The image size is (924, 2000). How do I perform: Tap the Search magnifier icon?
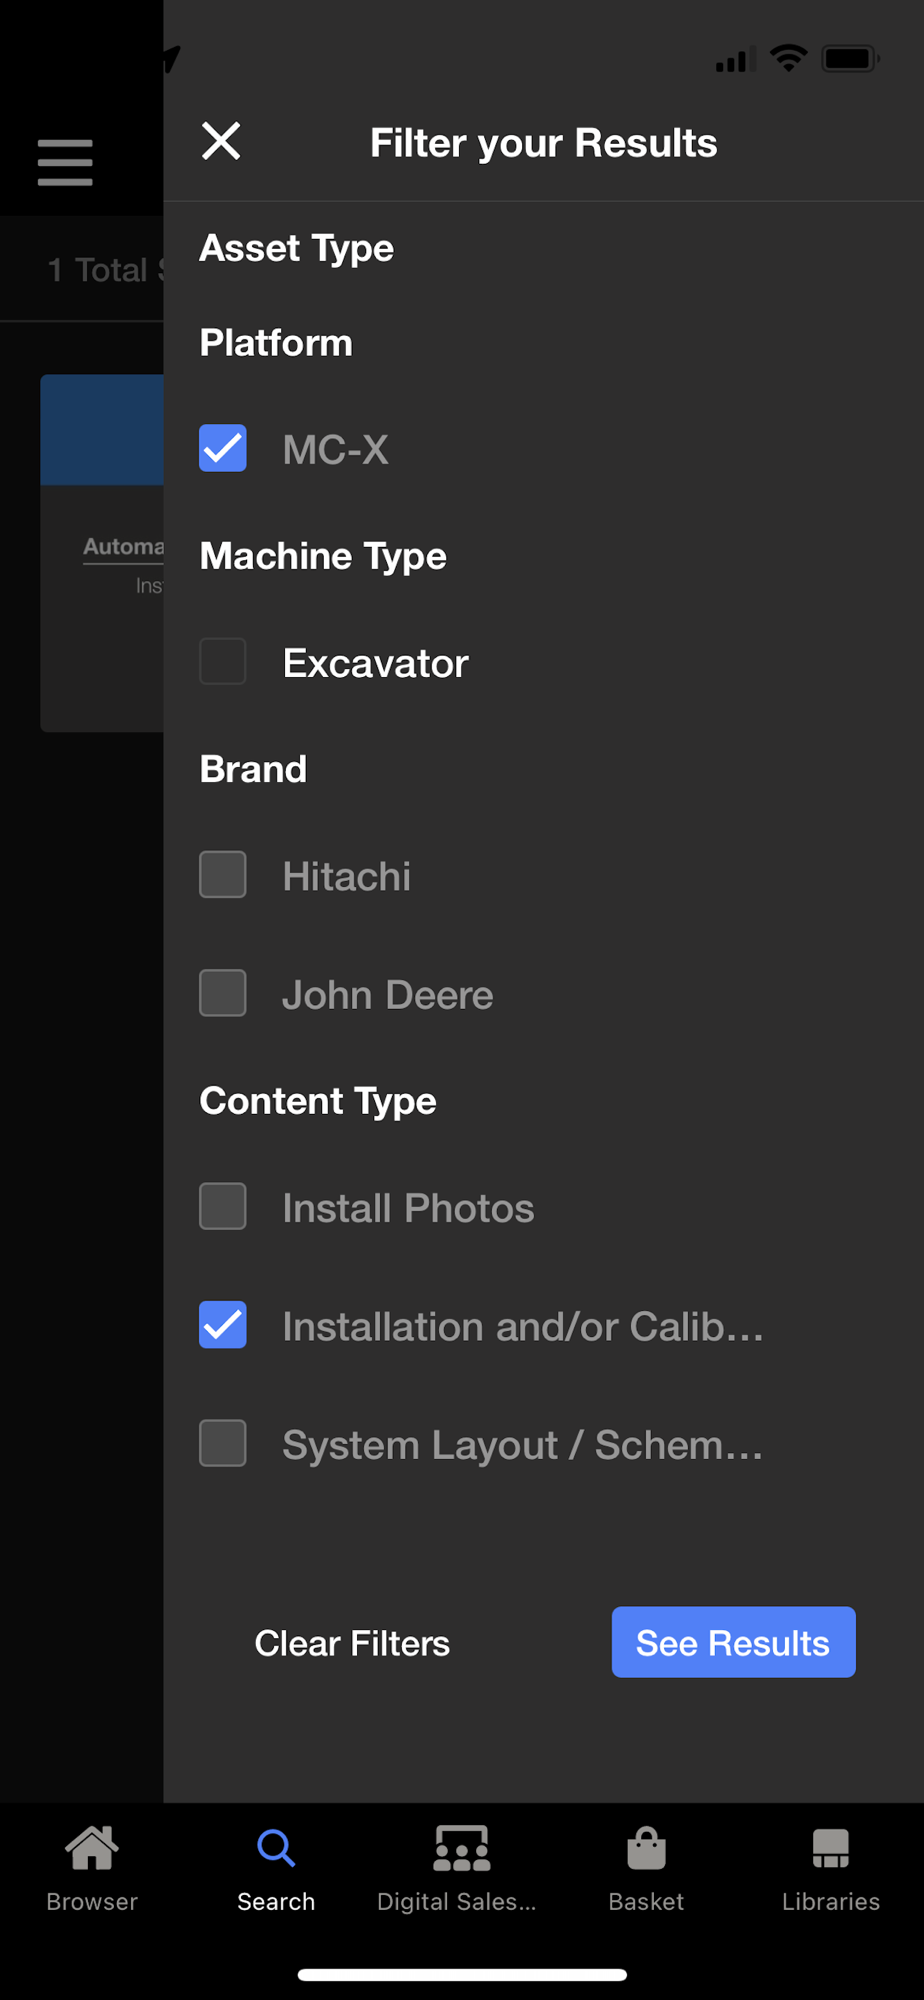(276, 1849)
